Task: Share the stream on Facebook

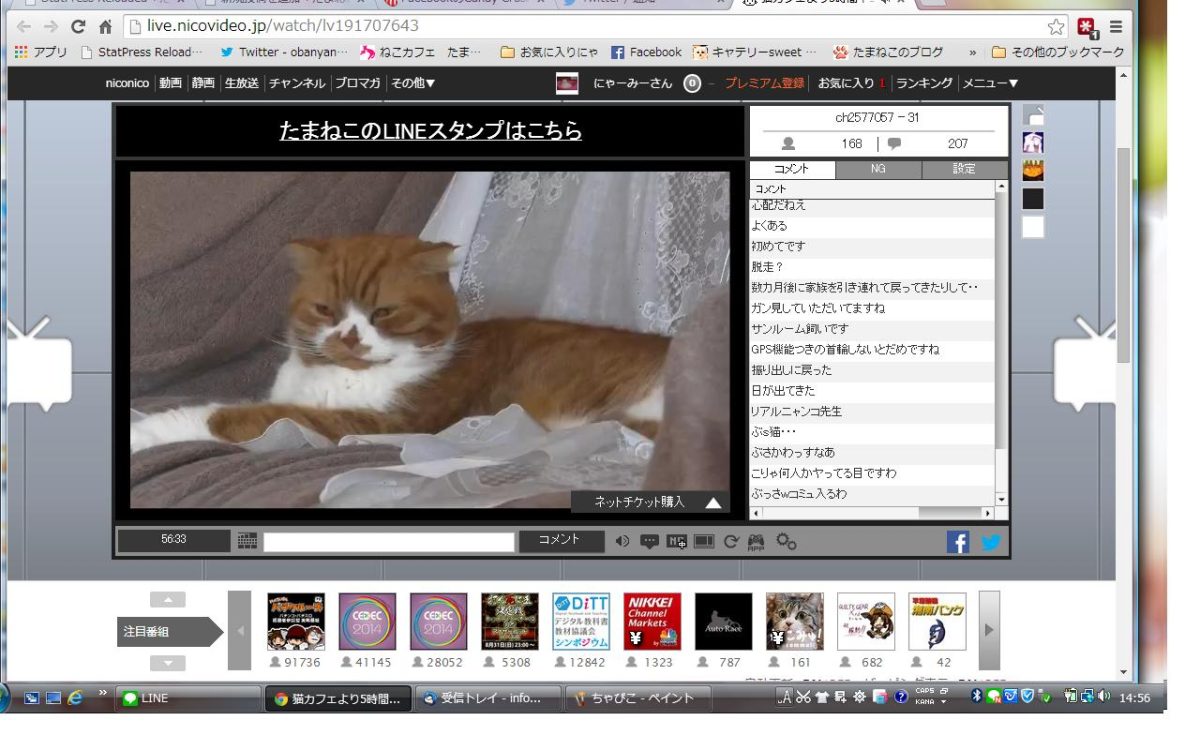Action: [x=958, y=541]
